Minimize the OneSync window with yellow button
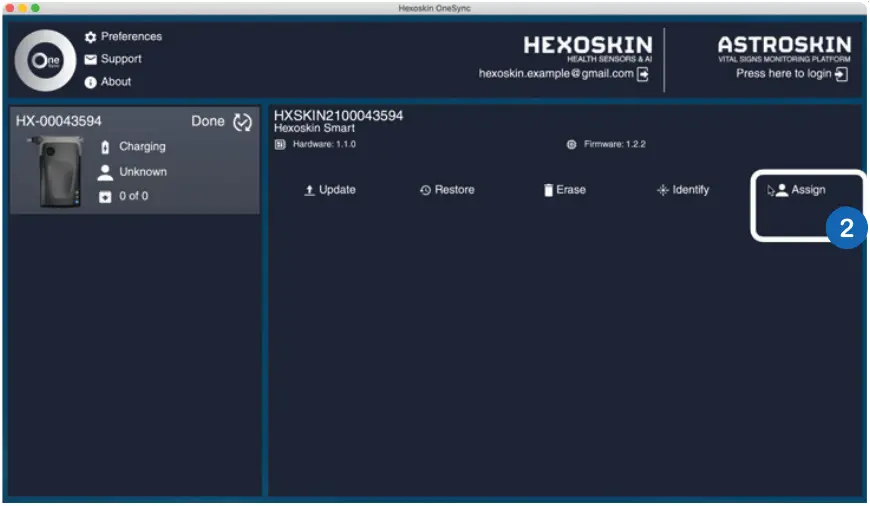 pyautogui.click(x=23, y=8)
